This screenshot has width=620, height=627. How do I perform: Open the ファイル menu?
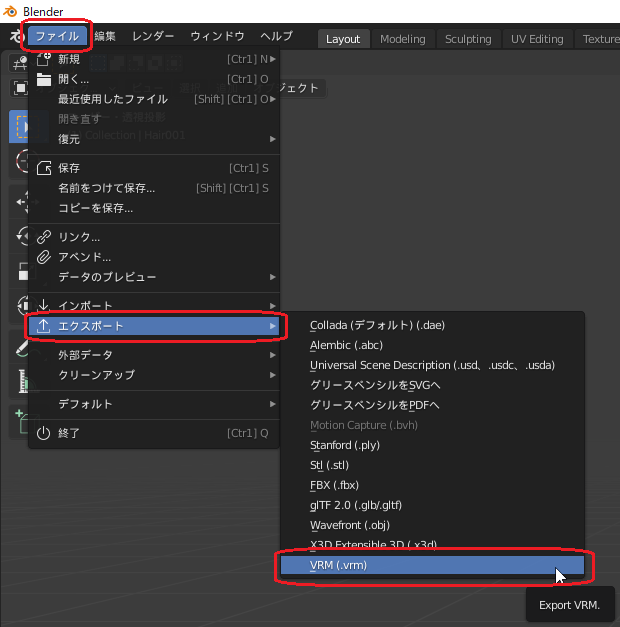[x=57, y=36]
